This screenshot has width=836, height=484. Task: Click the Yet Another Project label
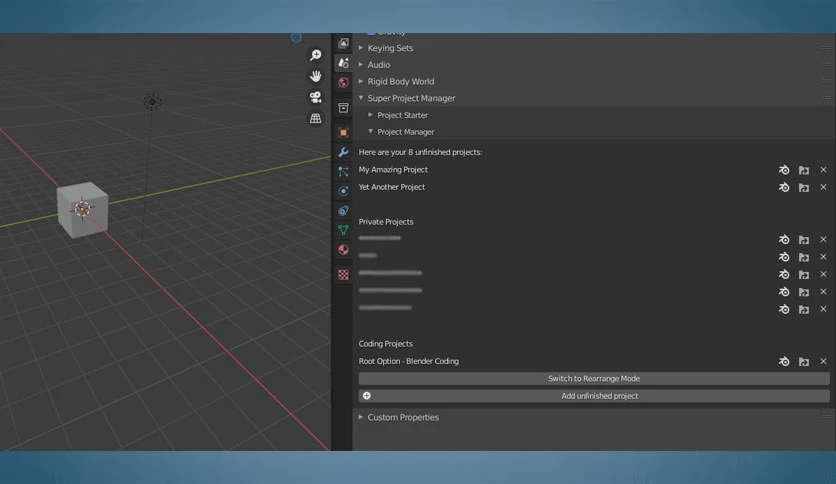click(391, 187)
